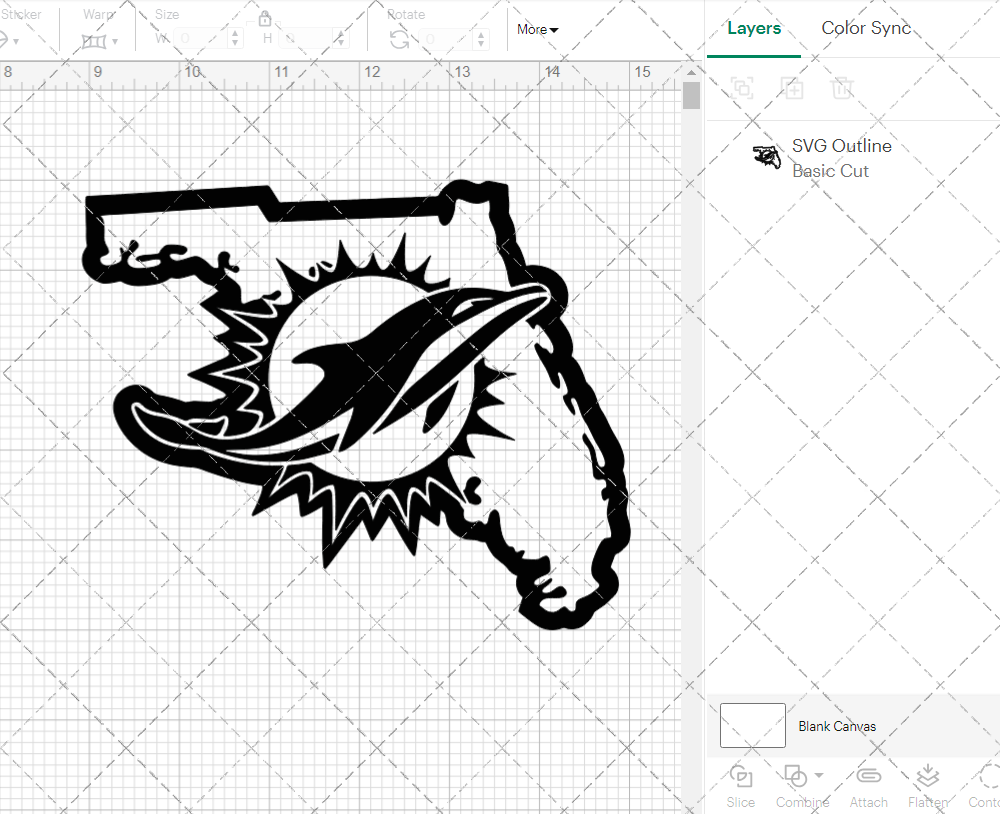
Task: Toggle the size aspect ratio lock
Action: click(265, 20)
